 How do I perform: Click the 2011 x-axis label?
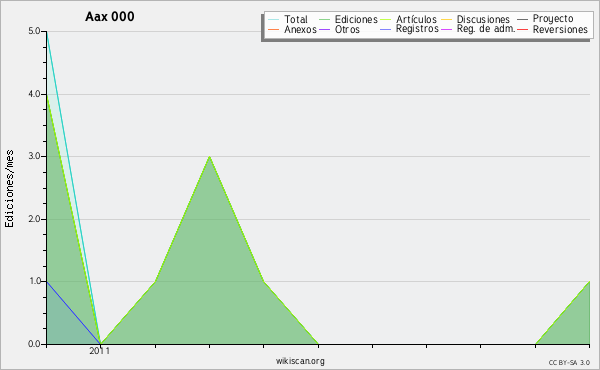[99, 351]
